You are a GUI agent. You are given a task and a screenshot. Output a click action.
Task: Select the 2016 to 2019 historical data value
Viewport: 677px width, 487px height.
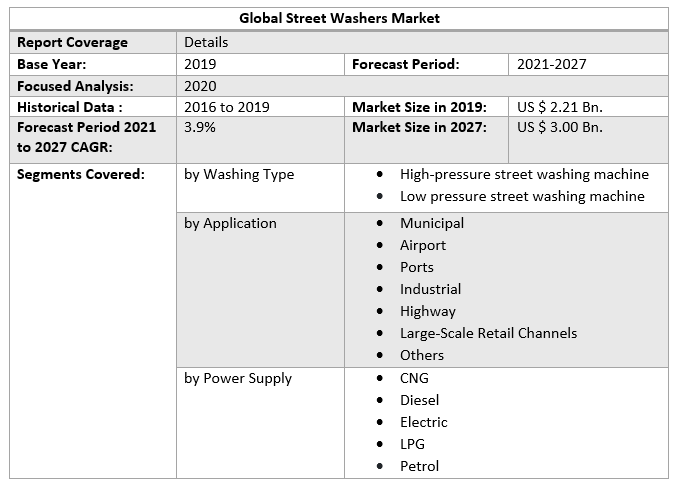pyautogui.click(x=227, y=107)
